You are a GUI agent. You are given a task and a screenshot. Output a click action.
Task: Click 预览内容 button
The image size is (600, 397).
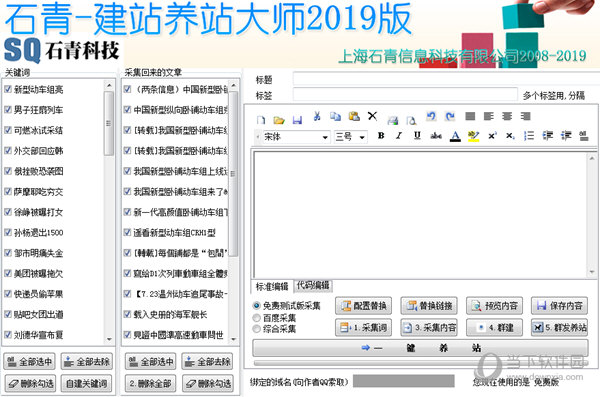pyautogui.click(x=494, y=306)
